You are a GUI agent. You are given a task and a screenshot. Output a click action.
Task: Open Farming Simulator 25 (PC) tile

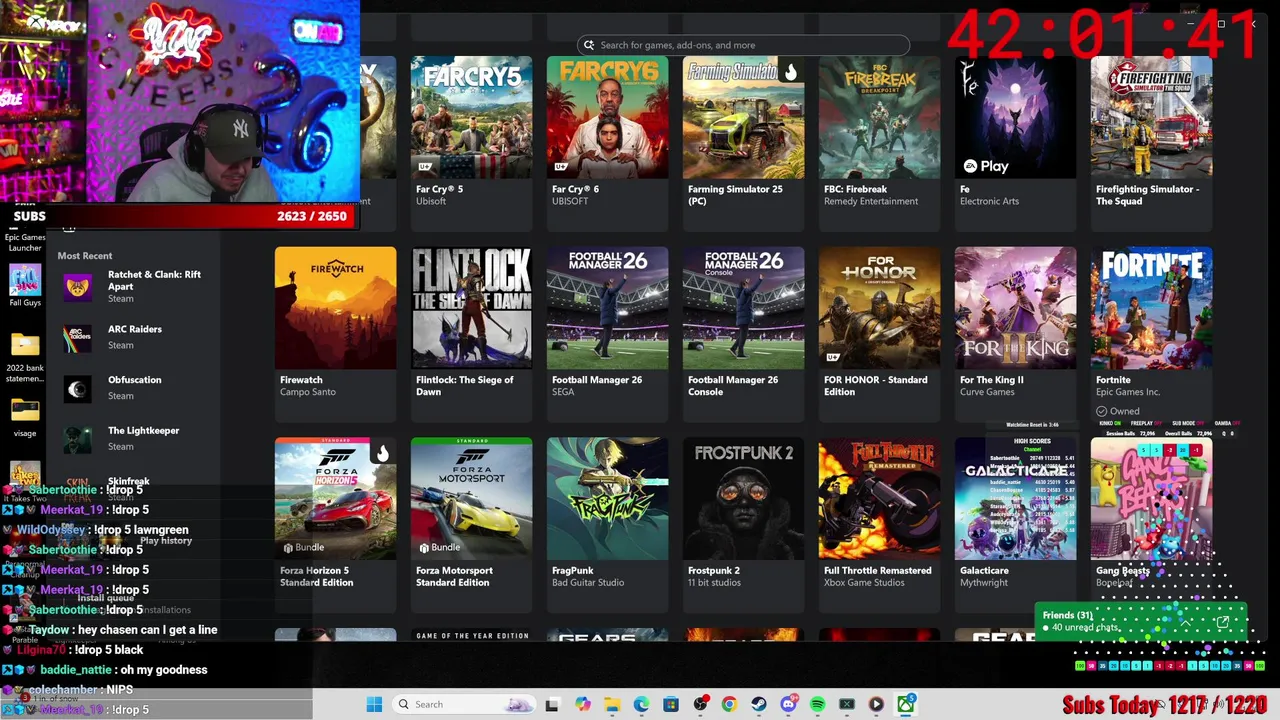tap(743, 143)
